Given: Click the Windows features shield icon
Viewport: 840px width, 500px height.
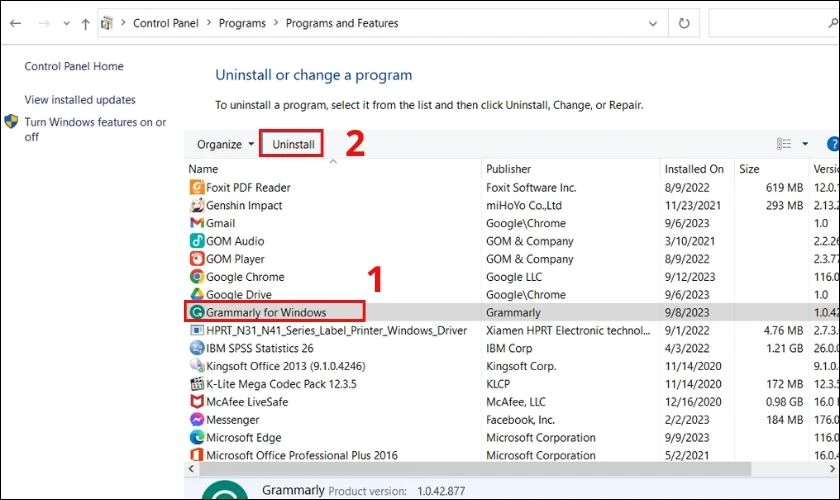Looking at the screenshot, I should [11, 122].
